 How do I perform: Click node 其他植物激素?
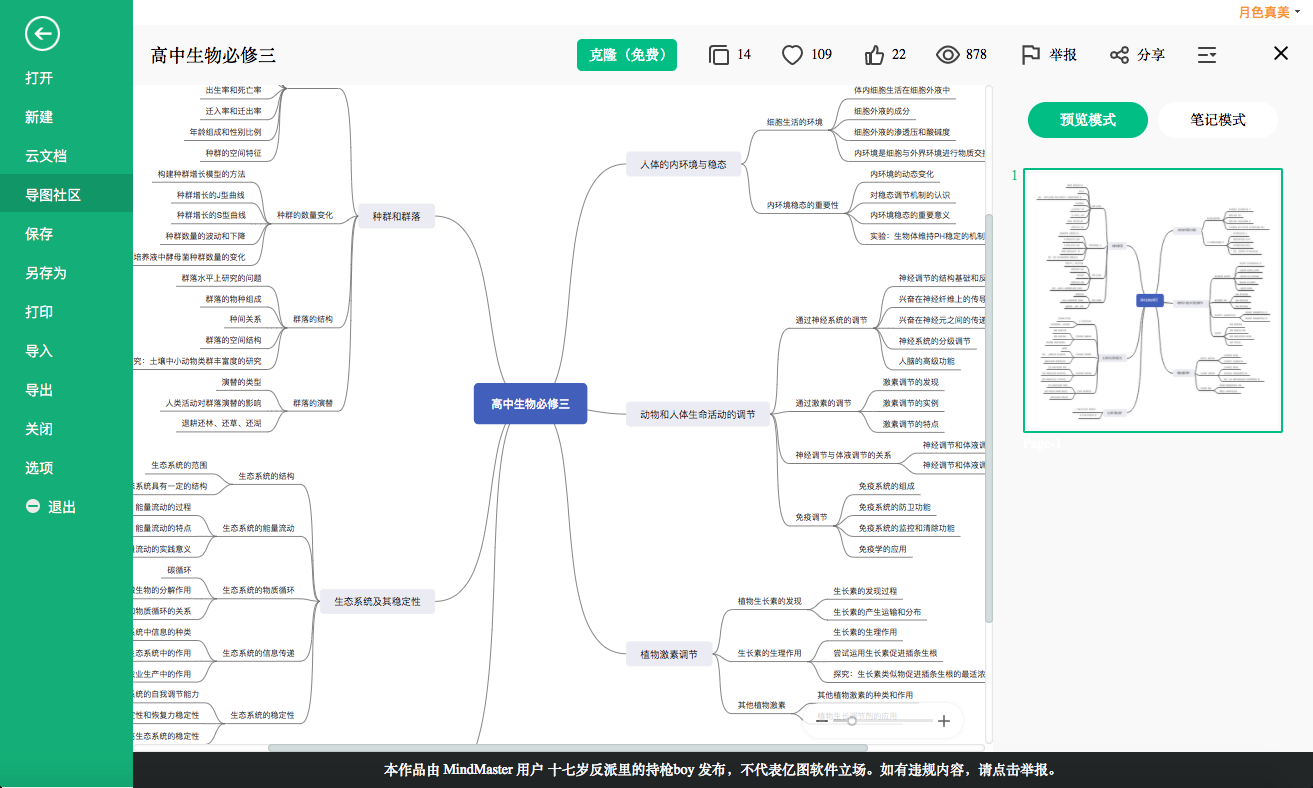762,705
